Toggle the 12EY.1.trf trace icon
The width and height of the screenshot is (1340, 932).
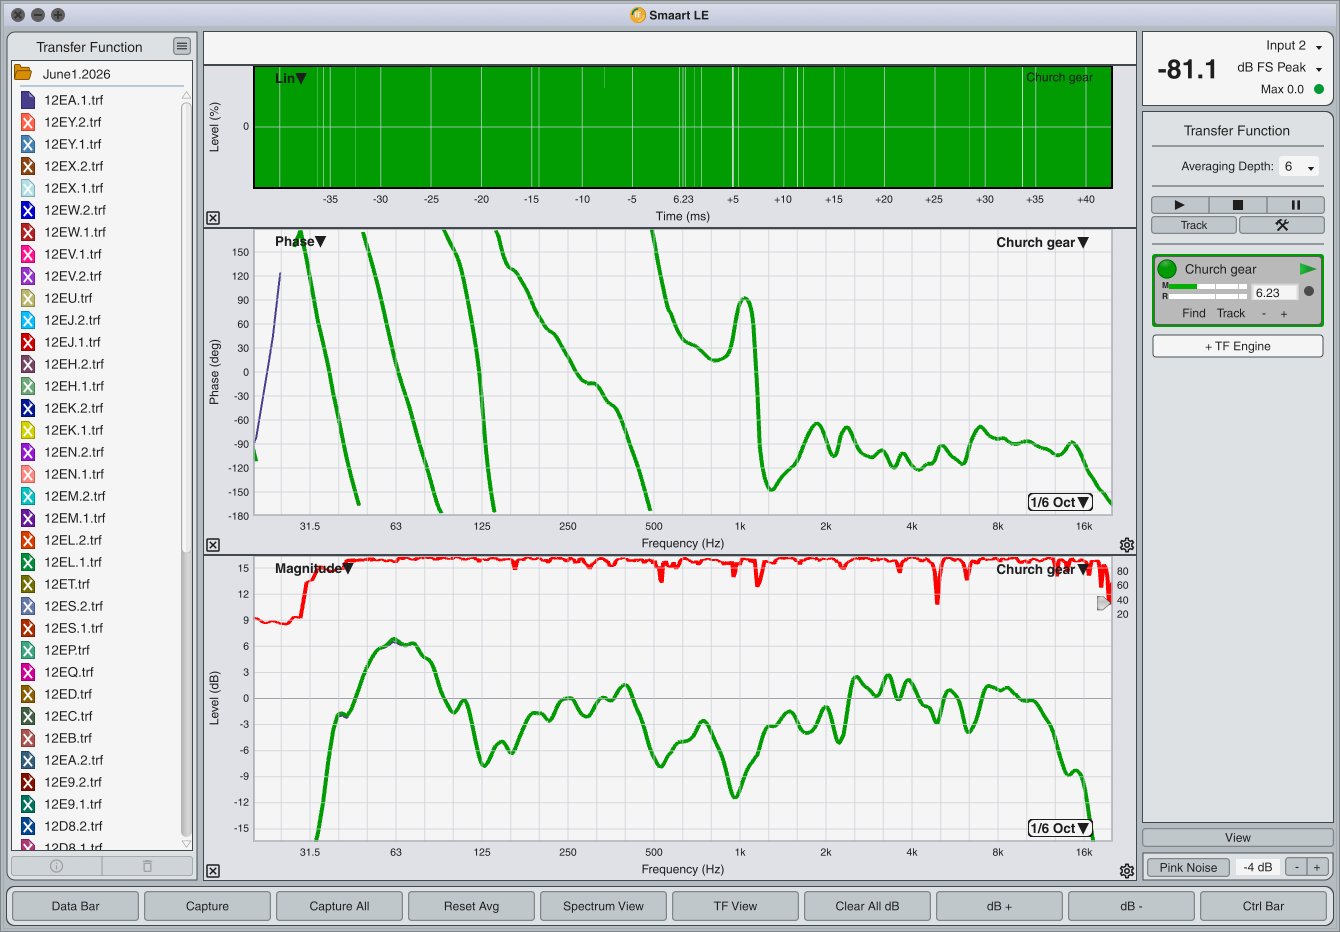pos(28,144)
